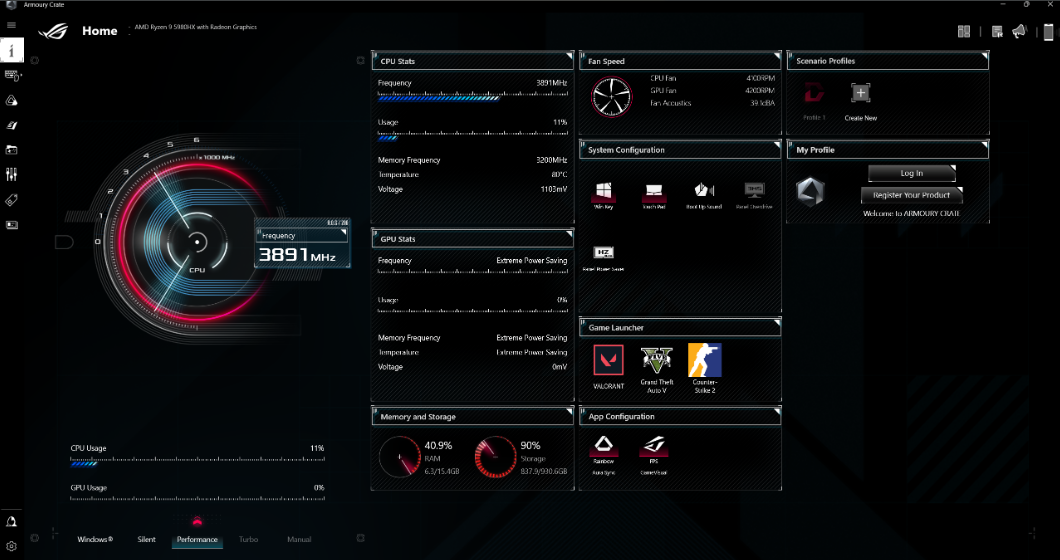Screen dimensions: 1060x560
Task: Select the Silent operating mode
Action: point(147,540)
